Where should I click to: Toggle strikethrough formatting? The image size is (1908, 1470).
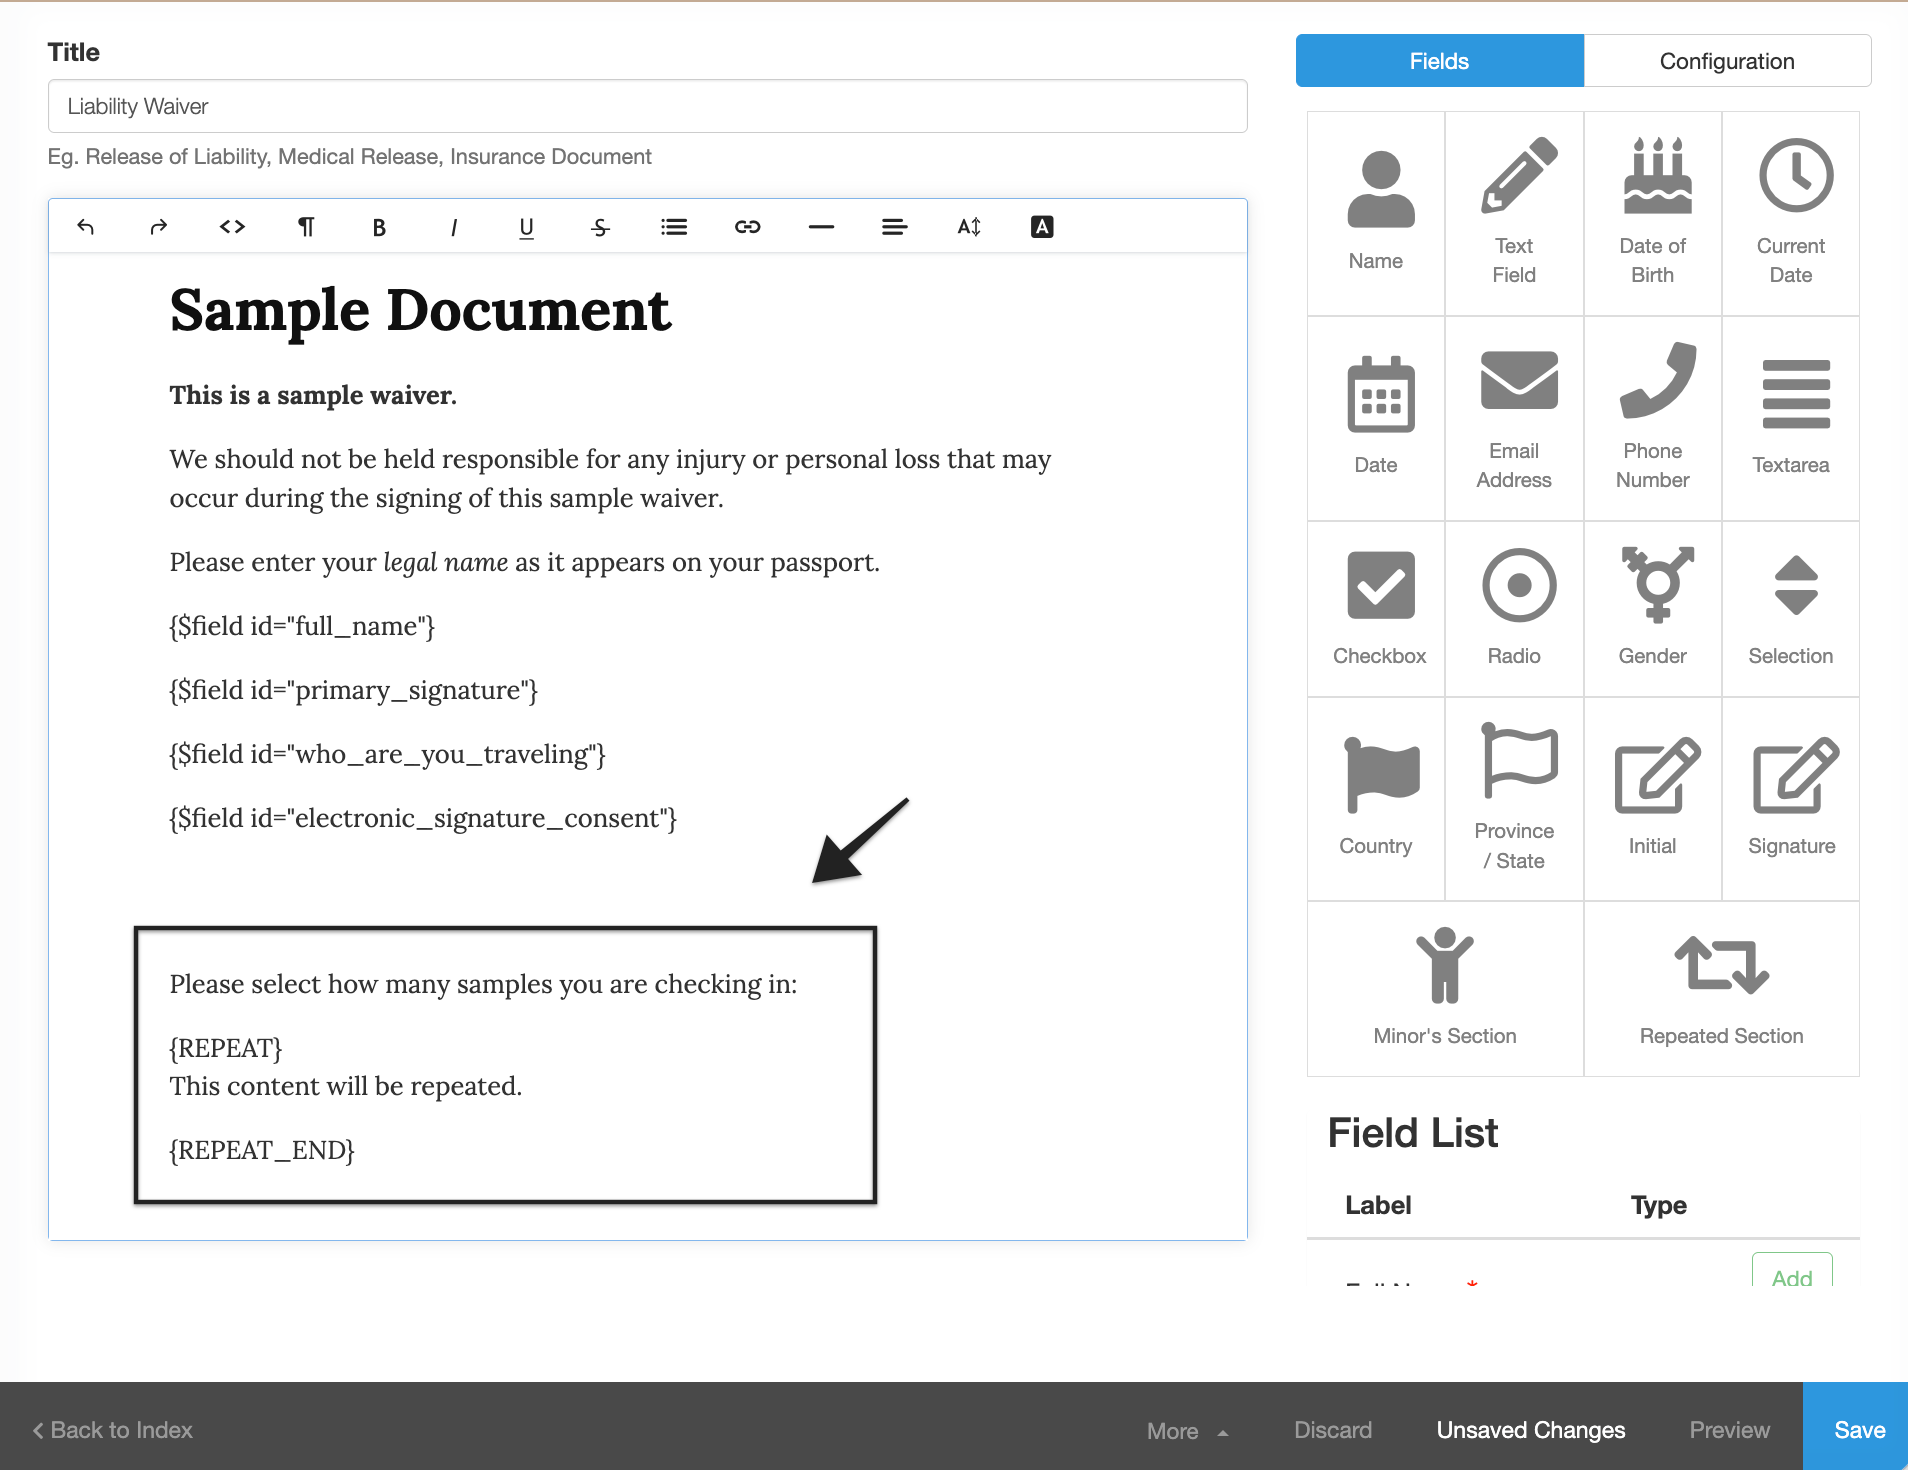pyautogui.click(x=600, y=227)
